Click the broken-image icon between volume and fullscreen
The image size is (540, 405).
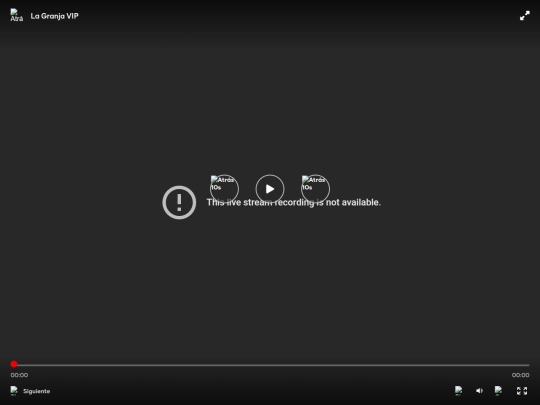(x=498, y=391)
